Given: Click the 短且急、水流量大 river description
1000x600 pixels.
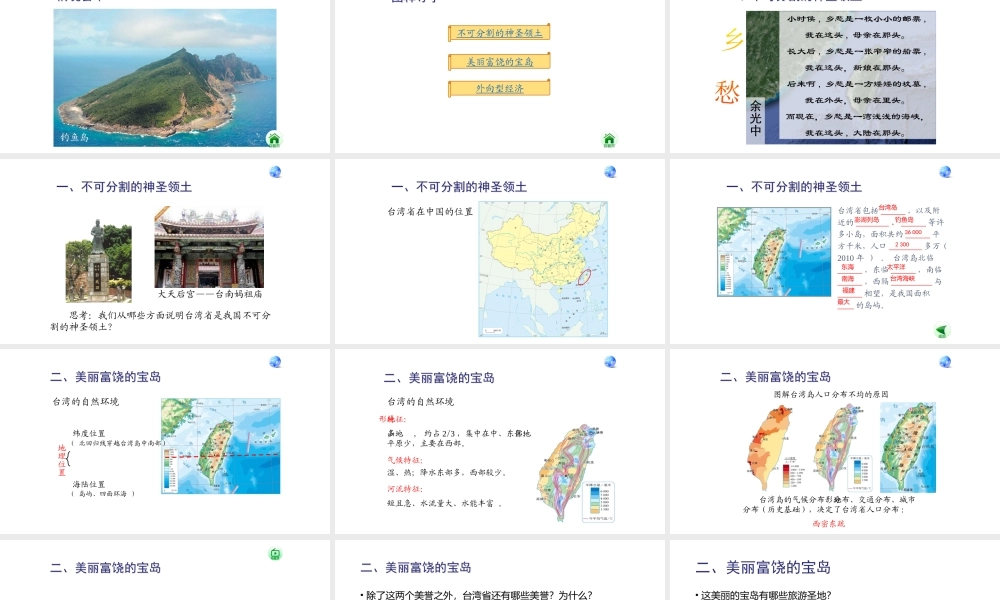Looking at the screenshot, I should [x=445, y=503].
